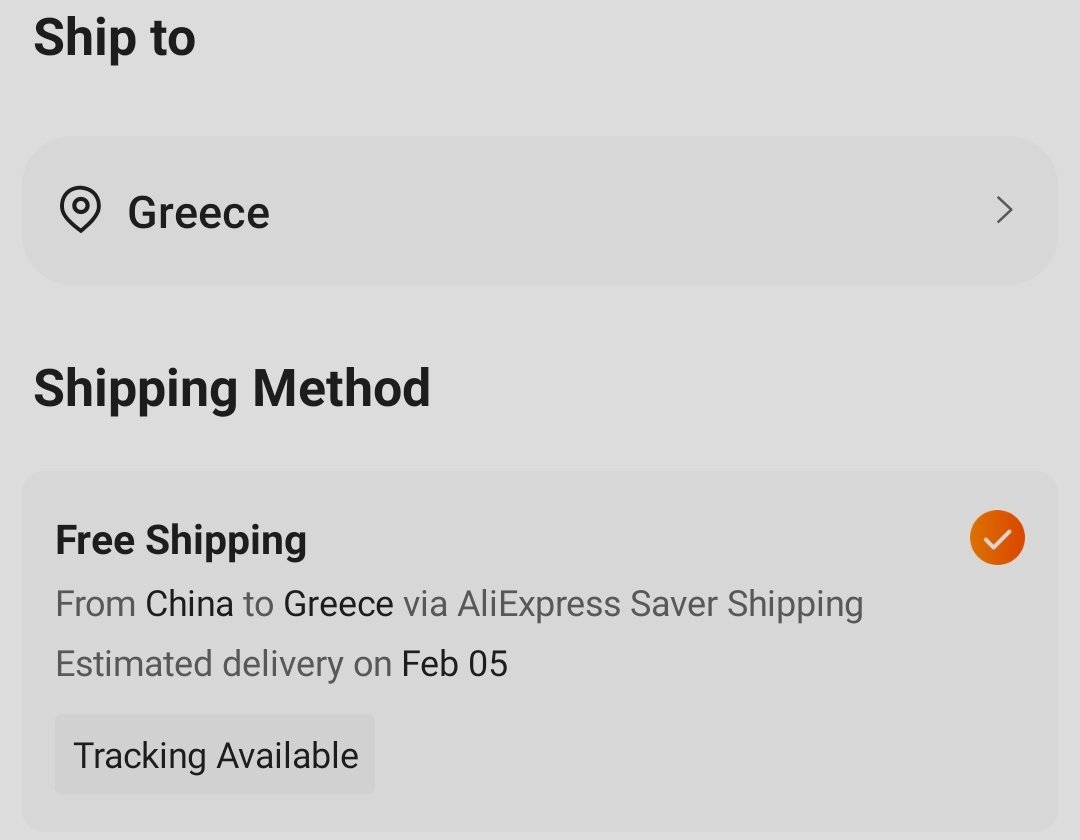The height and width of the screenshot is (840, 1080).
Task: Click the Estimated delivery on text
Action: [x=224, y=664]
